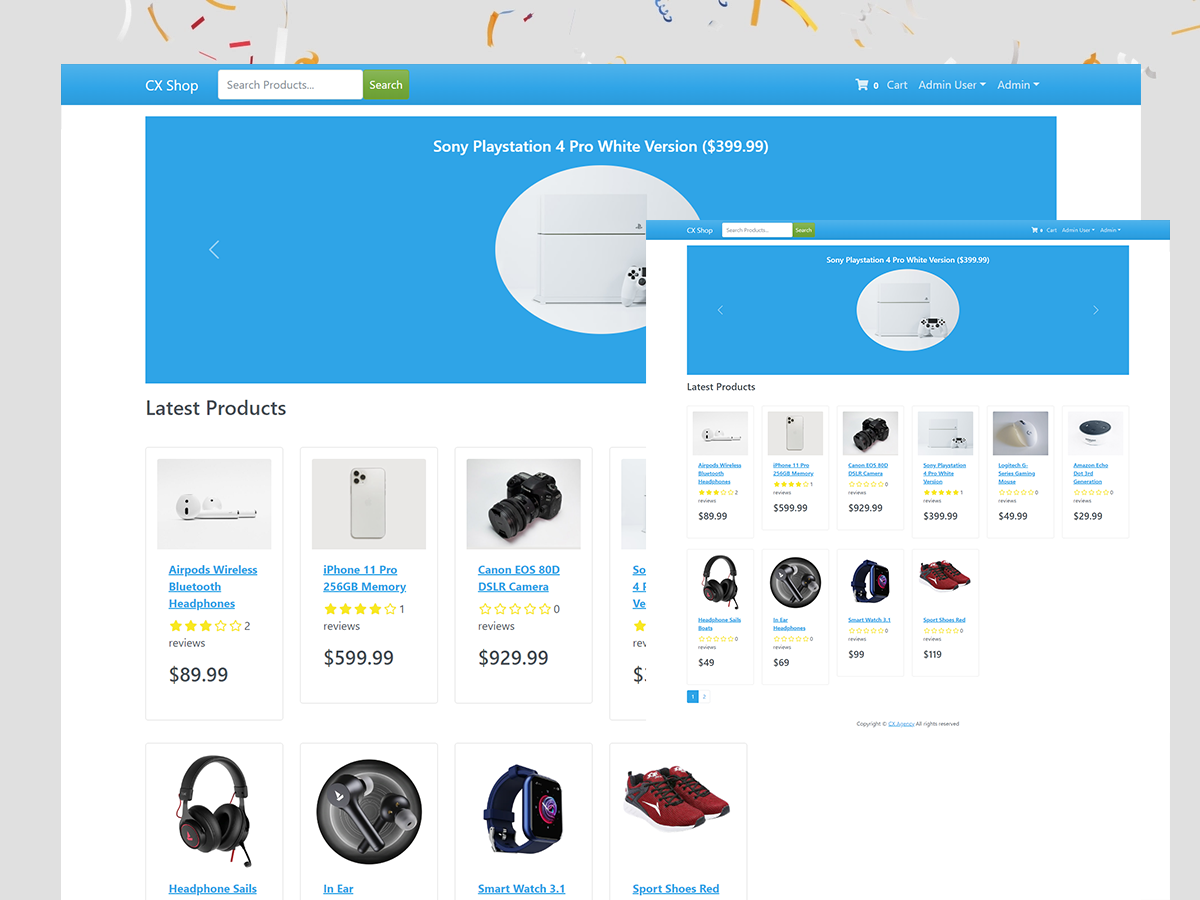
Task: Click the small cart icon in preview navbar
Action: [x=1035, y=230]
